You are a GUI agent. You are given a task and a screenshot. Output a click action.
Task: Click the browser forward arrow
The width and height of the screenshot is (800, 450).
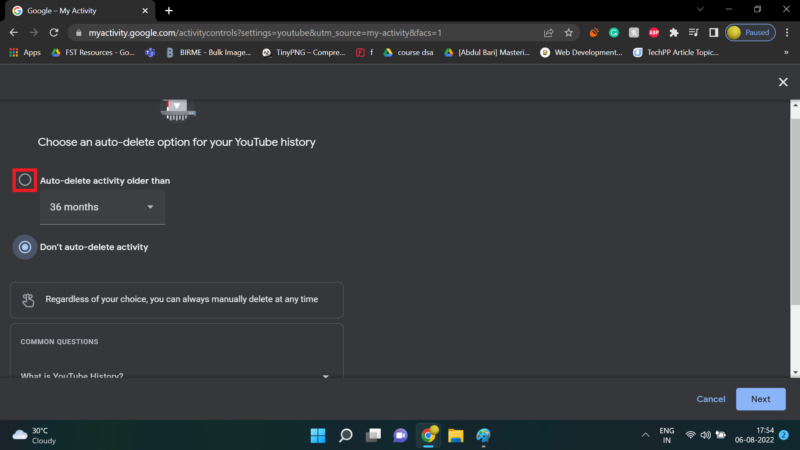pos(34,33)
